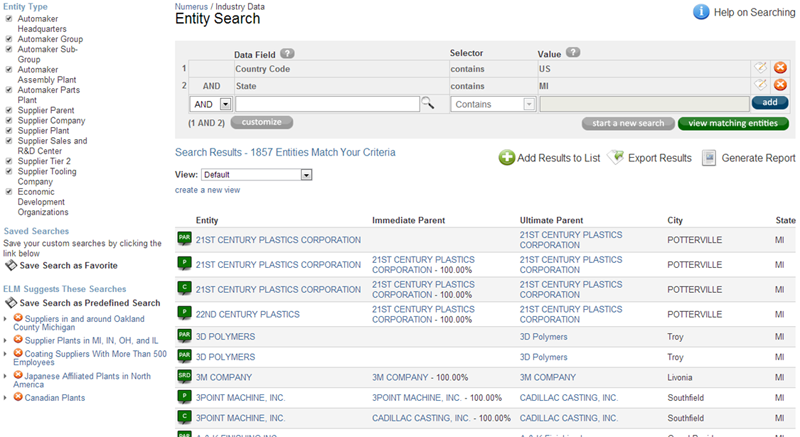
Task: Uncheck the Automaker Group checkbox
Action: click(9, 39)
